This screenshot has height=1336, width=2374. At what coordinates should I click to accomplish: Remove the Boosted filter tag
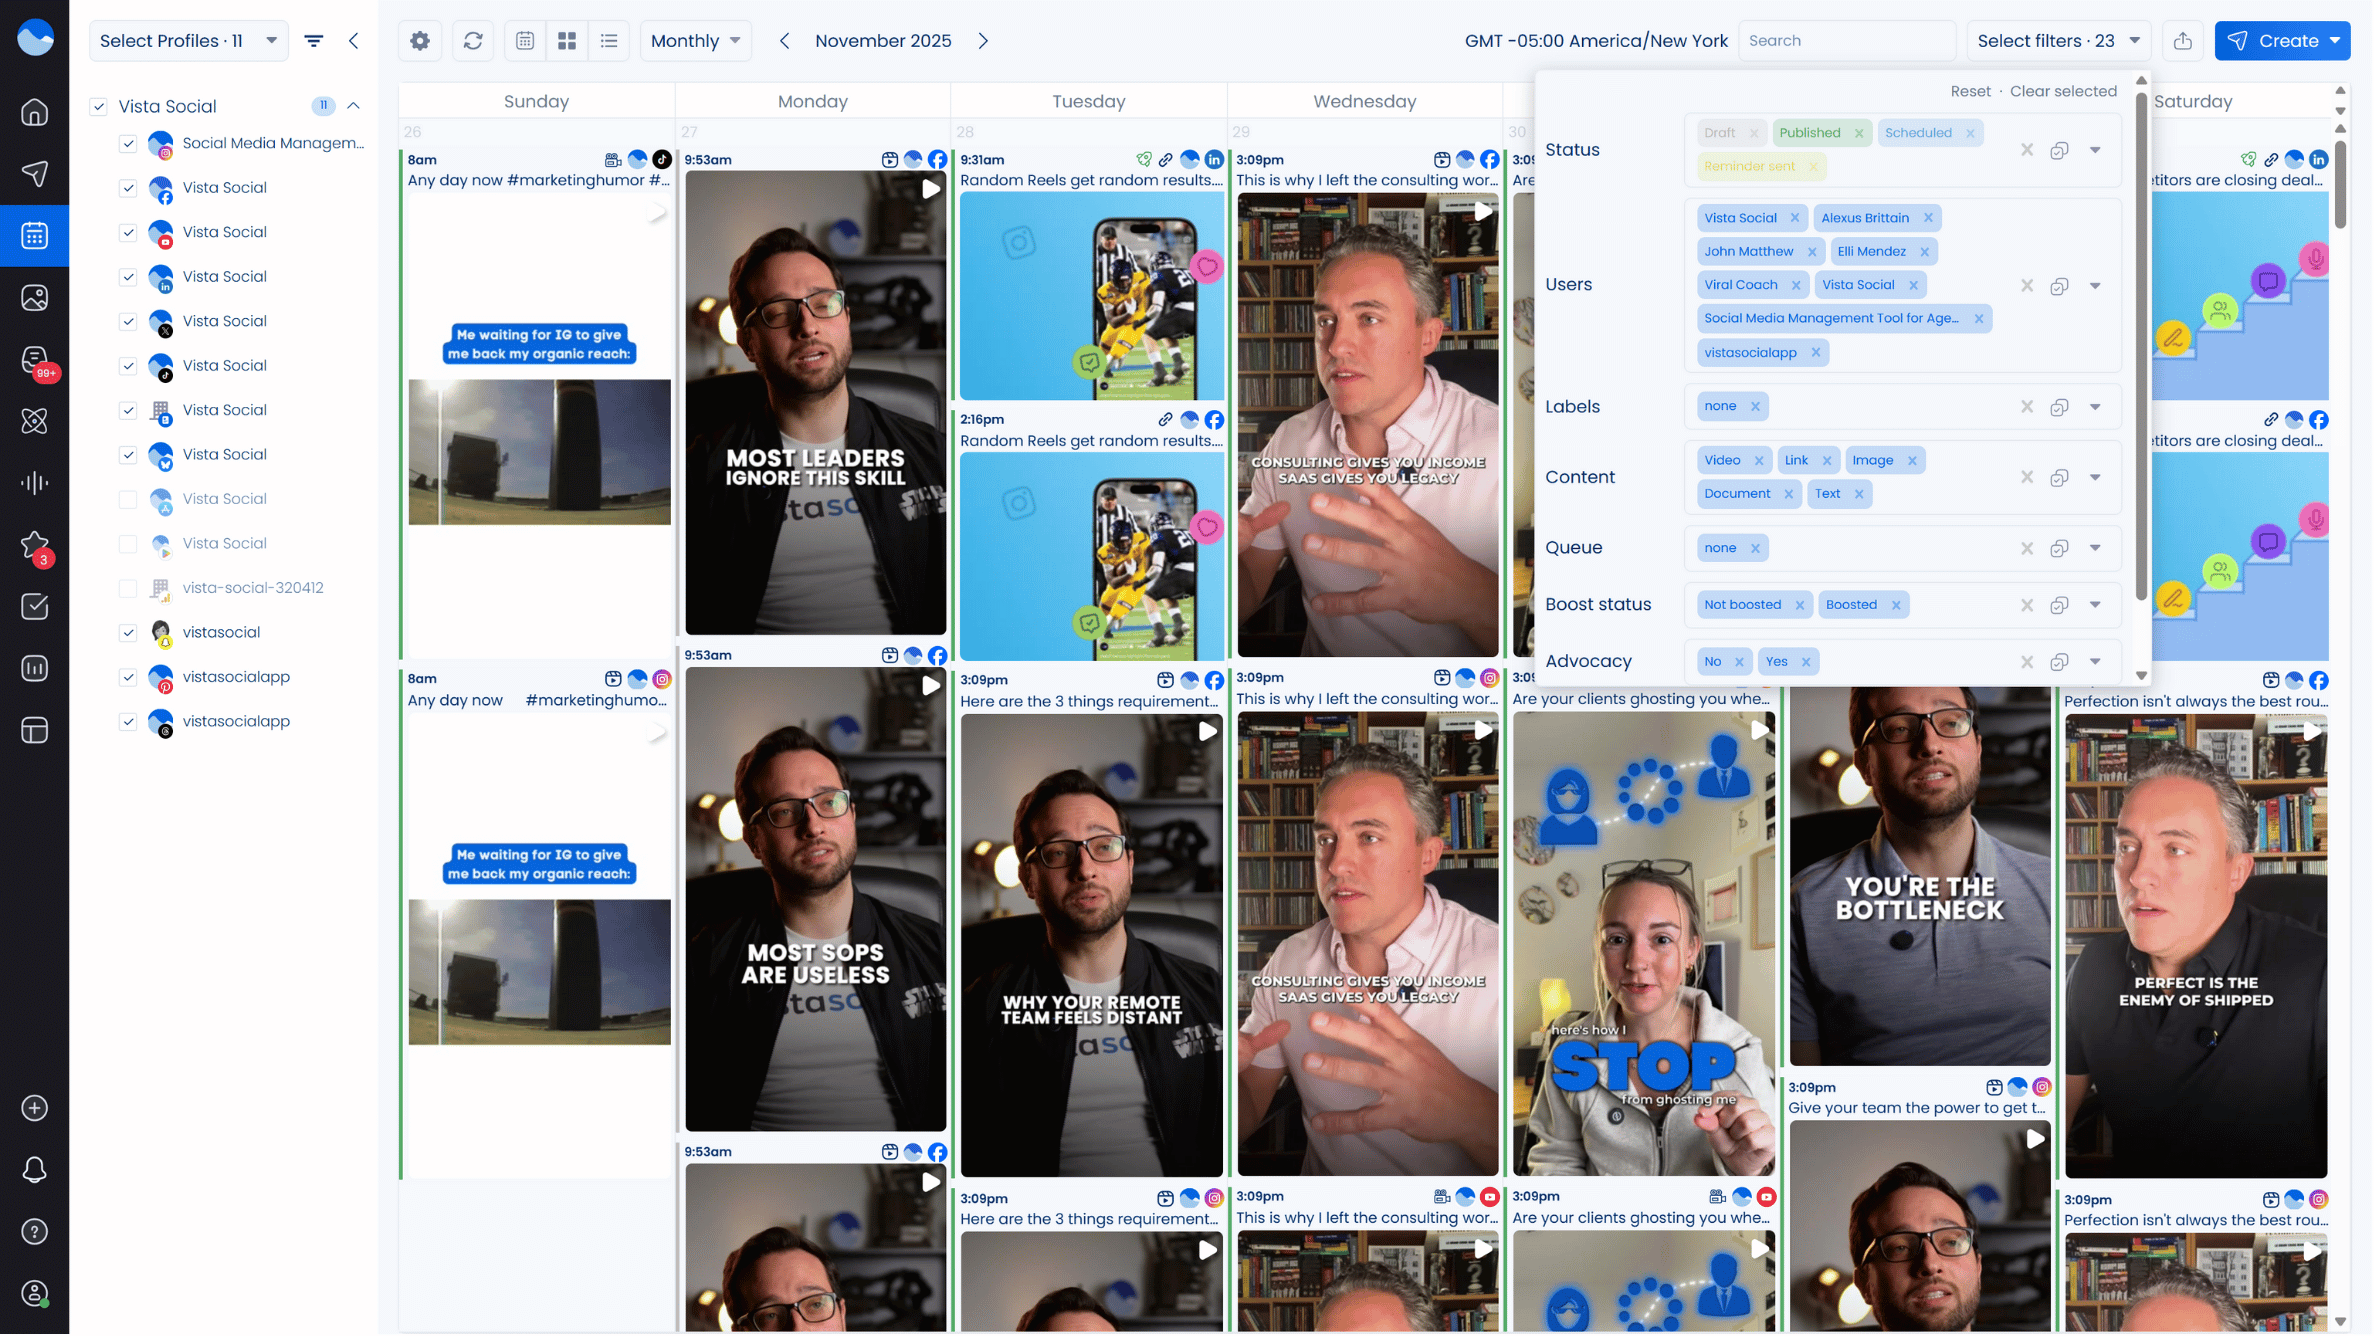pyautogui.click(x=1896, y=605)
